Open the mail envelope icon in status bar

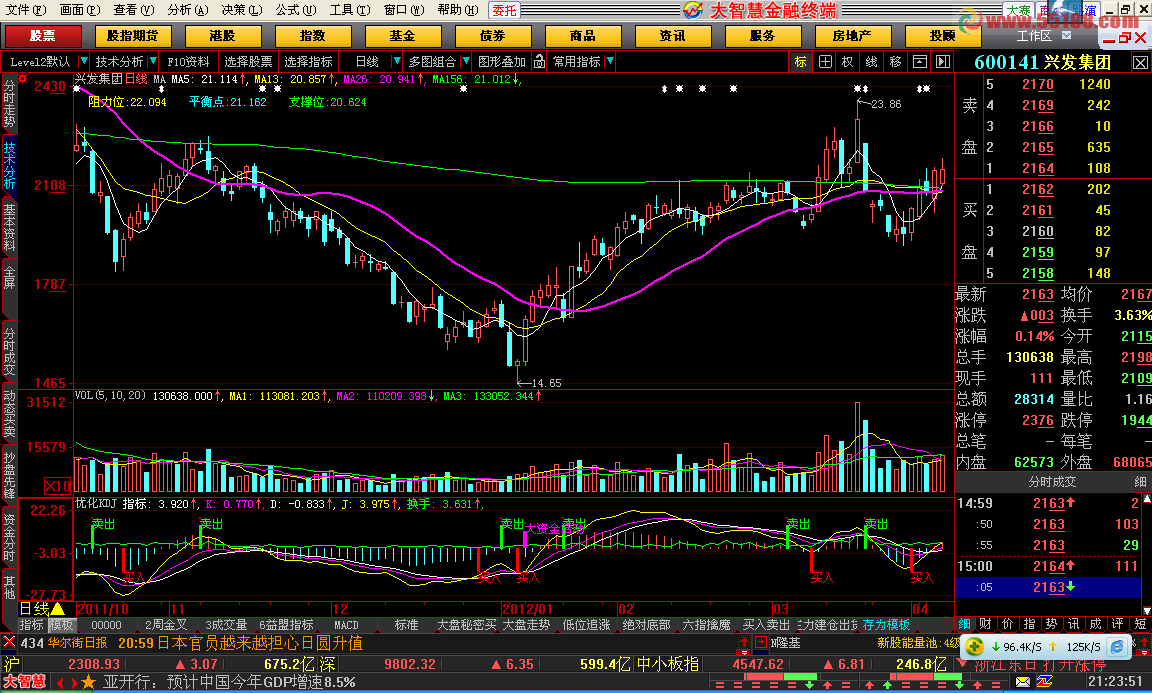click(1023, 683)
